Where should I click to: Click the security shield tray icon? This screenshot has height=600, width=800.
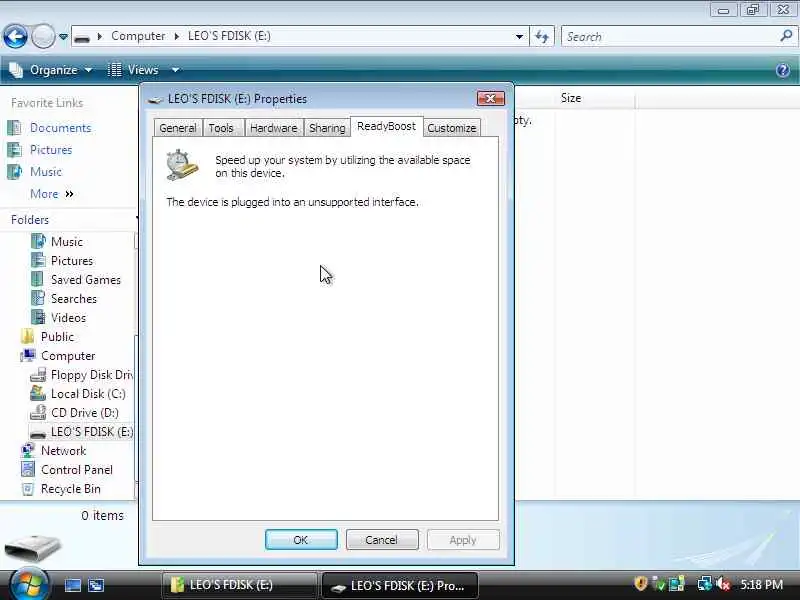(640, 583)
